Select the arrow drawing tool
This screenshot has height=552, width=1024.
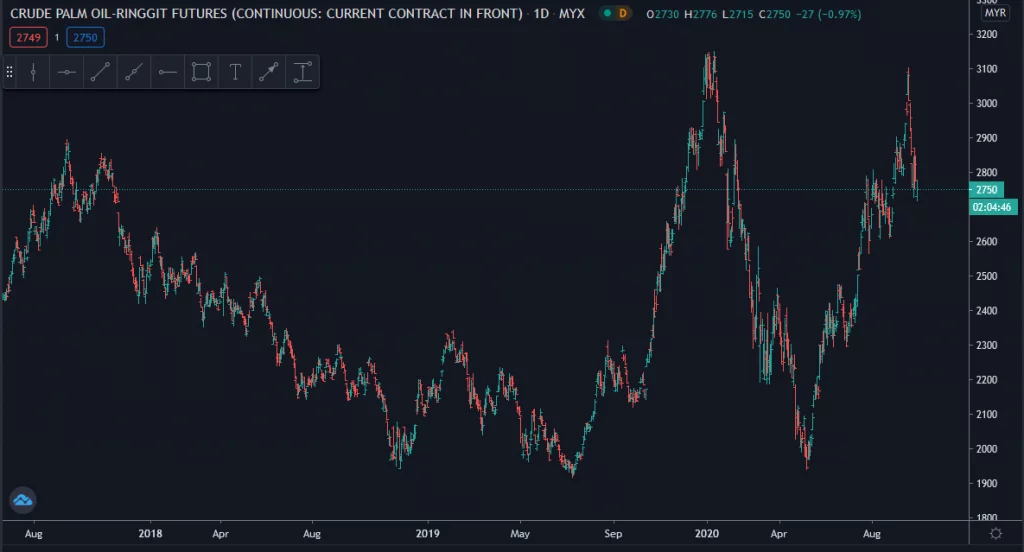(268, 72)
